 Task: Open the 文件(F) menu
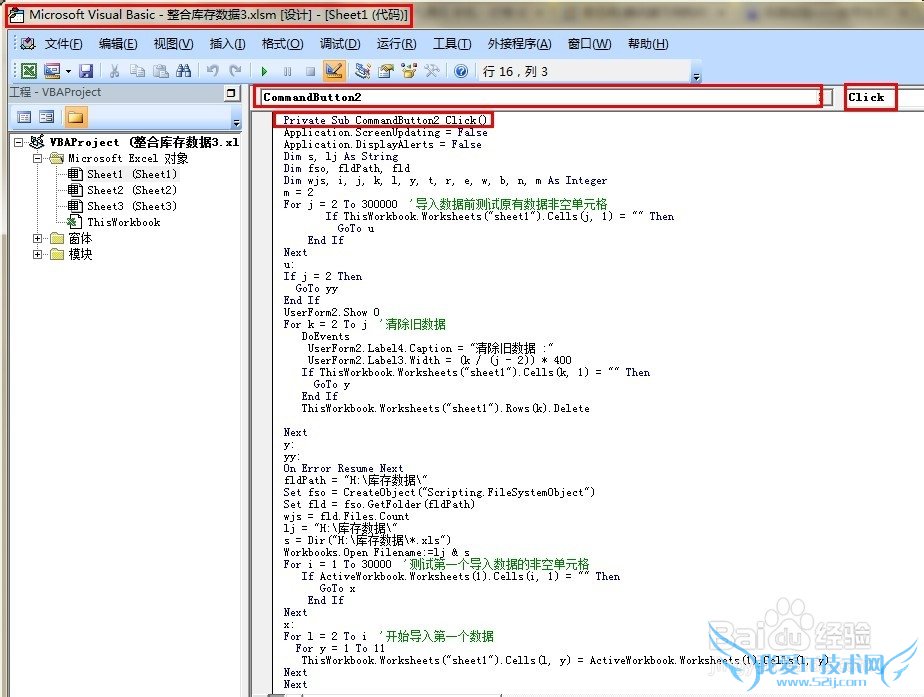[x=63, y=44]
